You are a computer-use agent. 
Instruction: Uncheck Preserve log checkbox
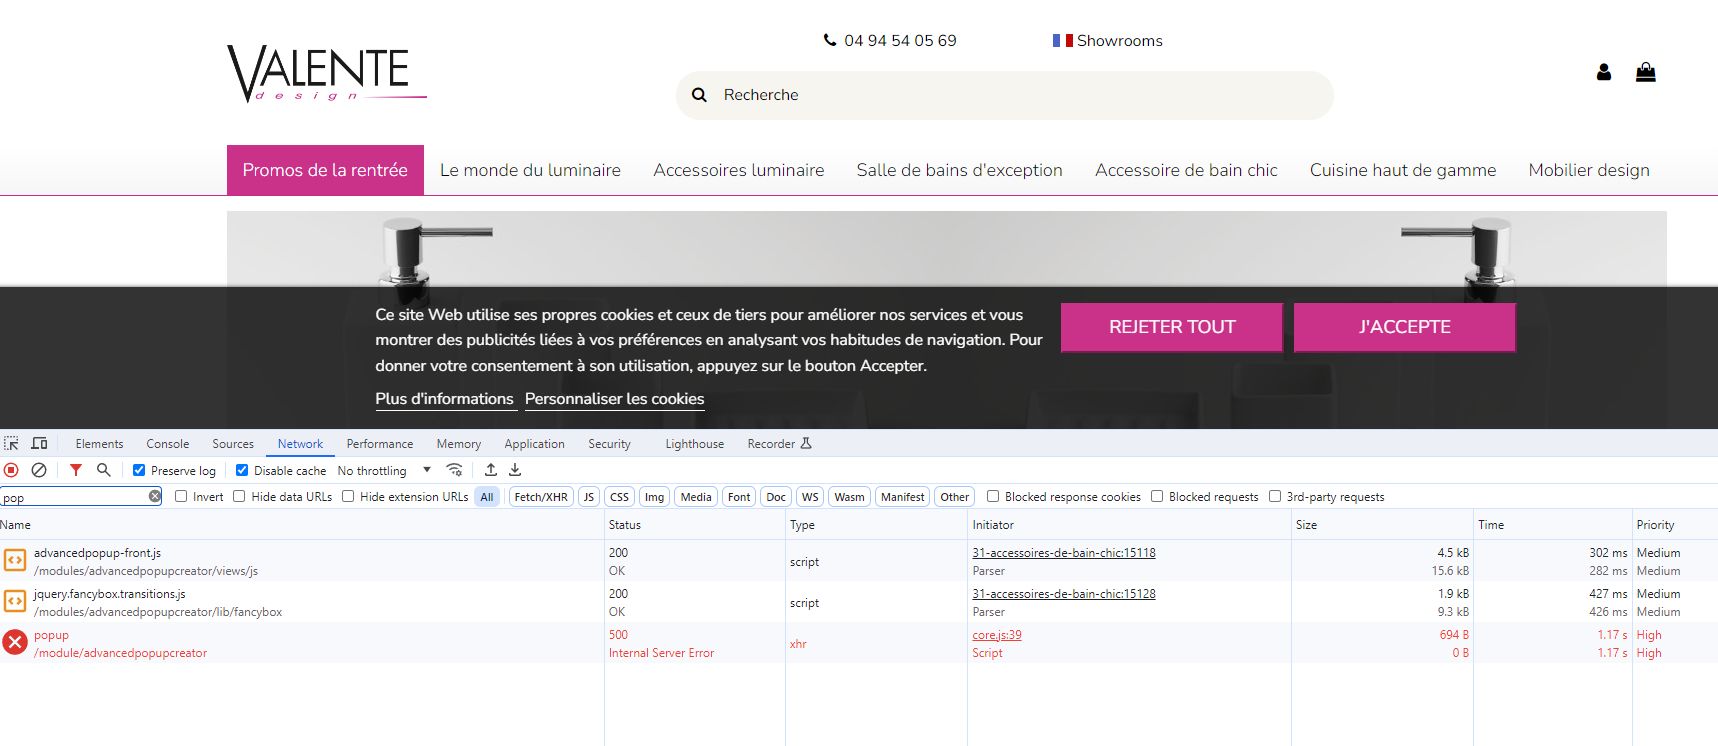pyautogui.click(x=139, y=470)
